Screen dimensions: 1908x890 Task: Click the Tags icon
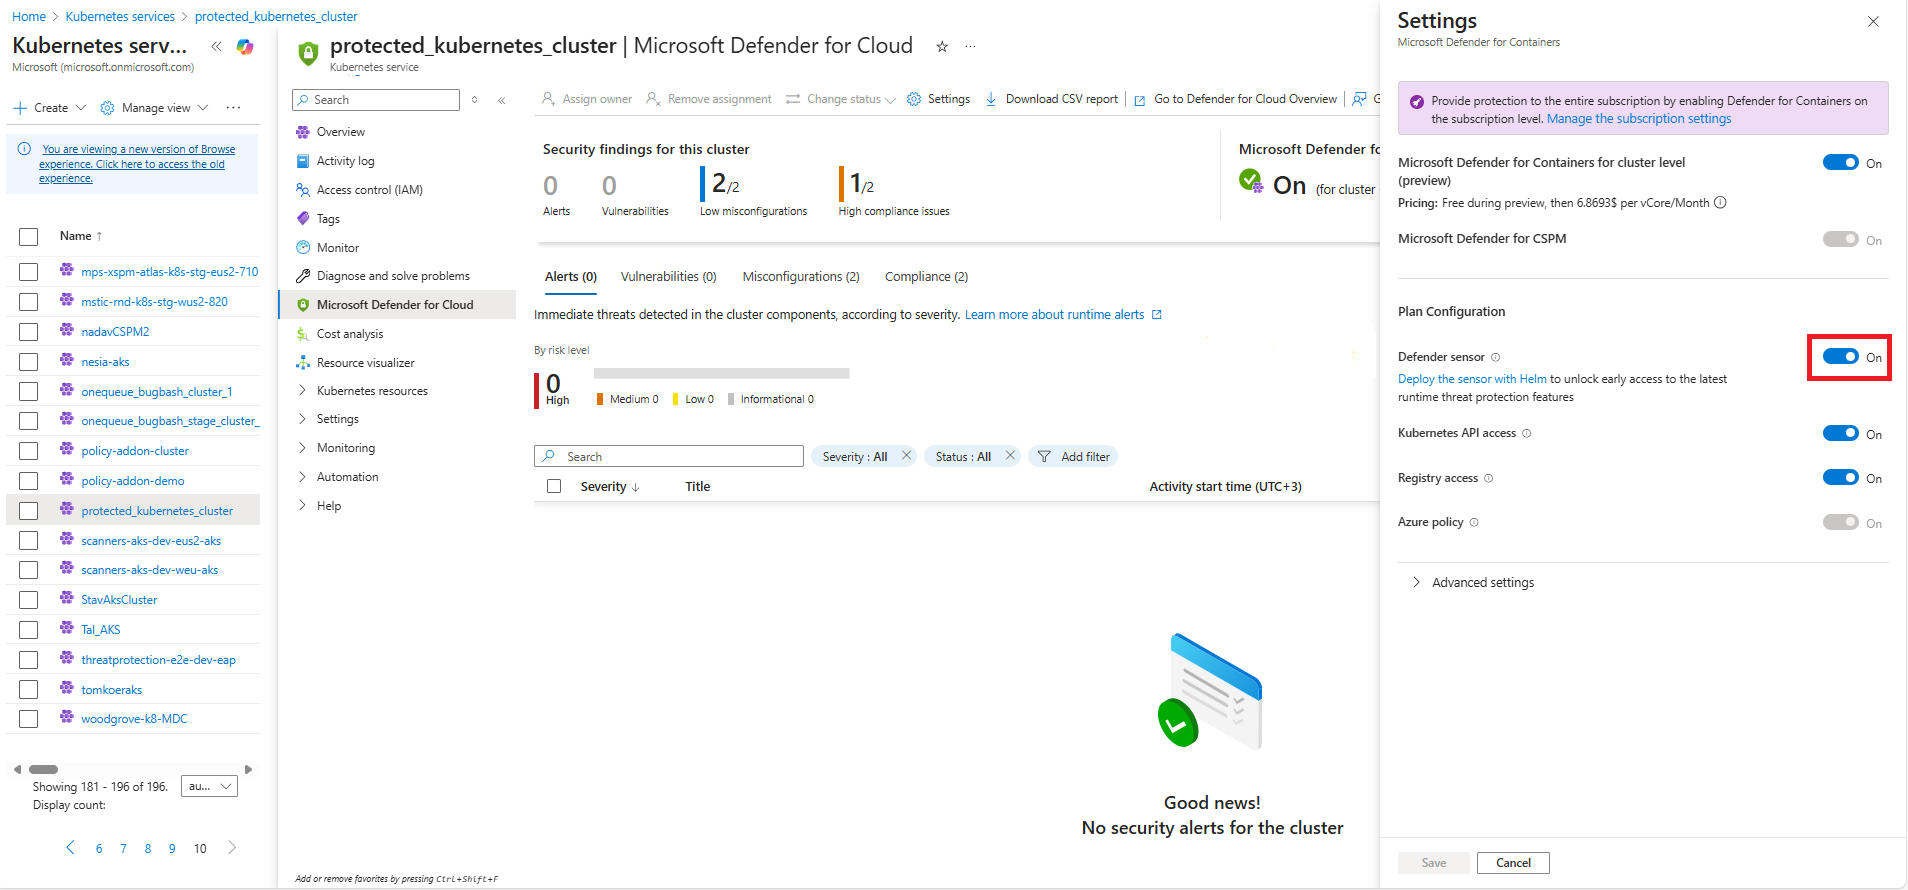tap(303, 219)
